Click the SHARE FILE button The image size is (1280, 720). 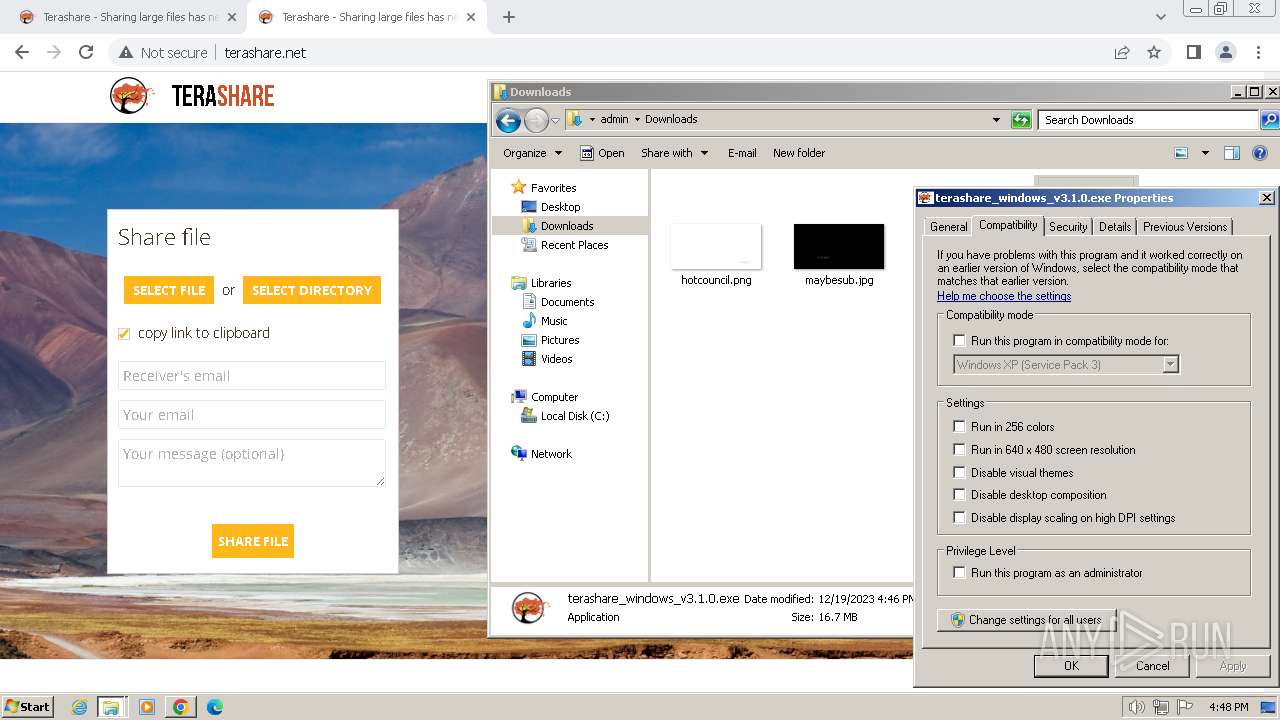pos(253,541)
